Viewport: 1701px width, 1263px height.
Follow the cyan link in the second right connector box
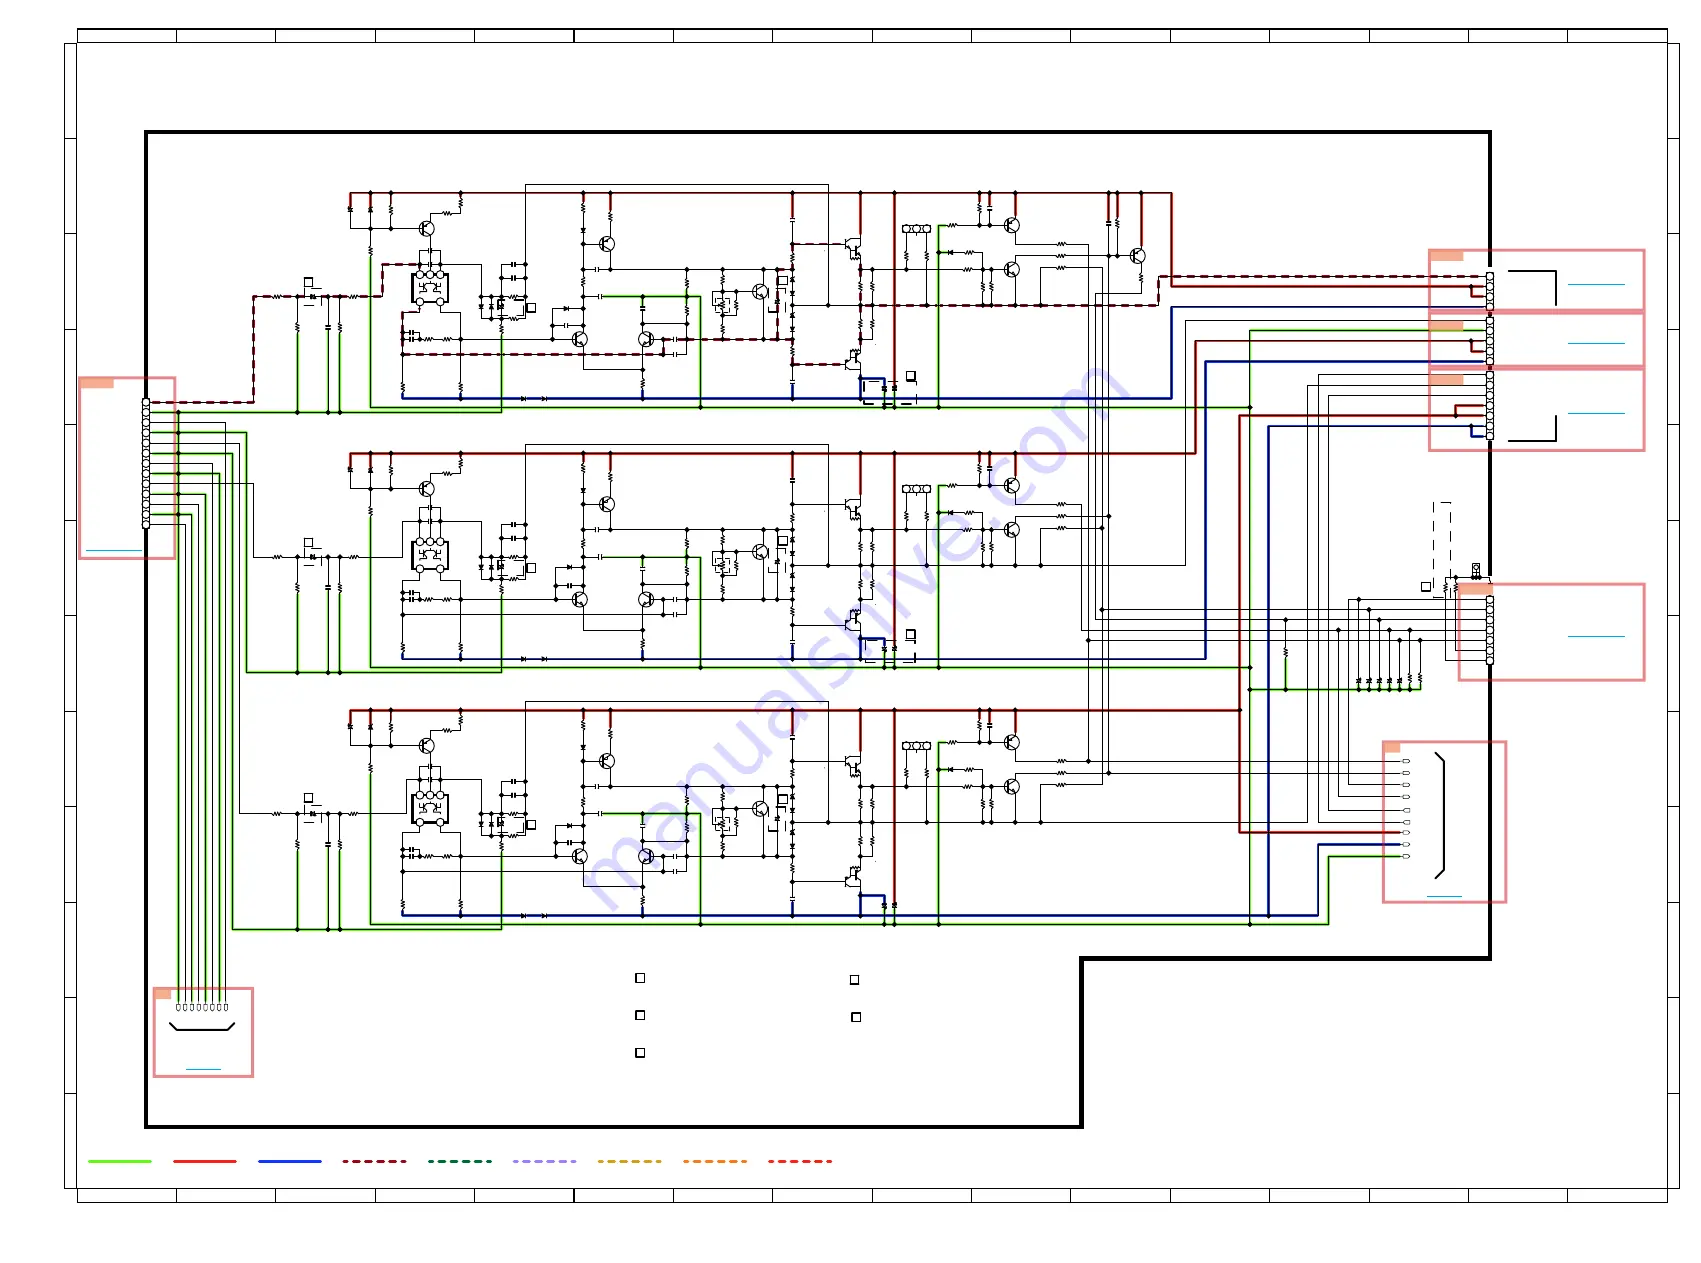1596,343
